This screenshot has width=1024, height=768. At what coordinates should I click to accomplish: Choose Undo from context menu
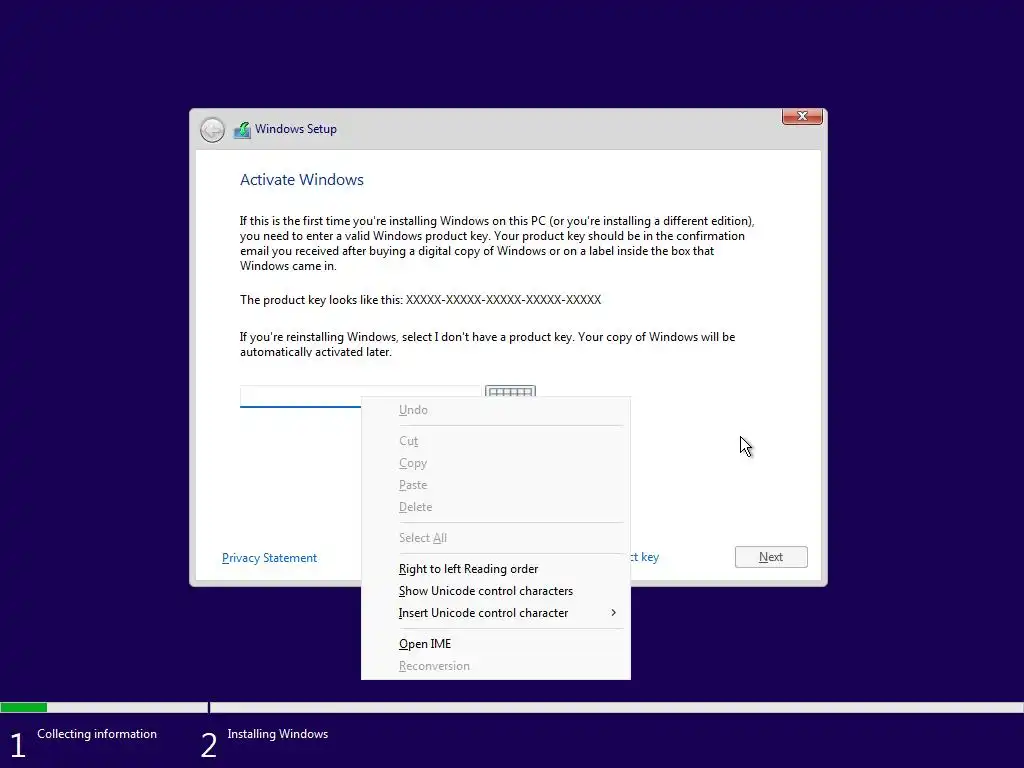(495, 410)
